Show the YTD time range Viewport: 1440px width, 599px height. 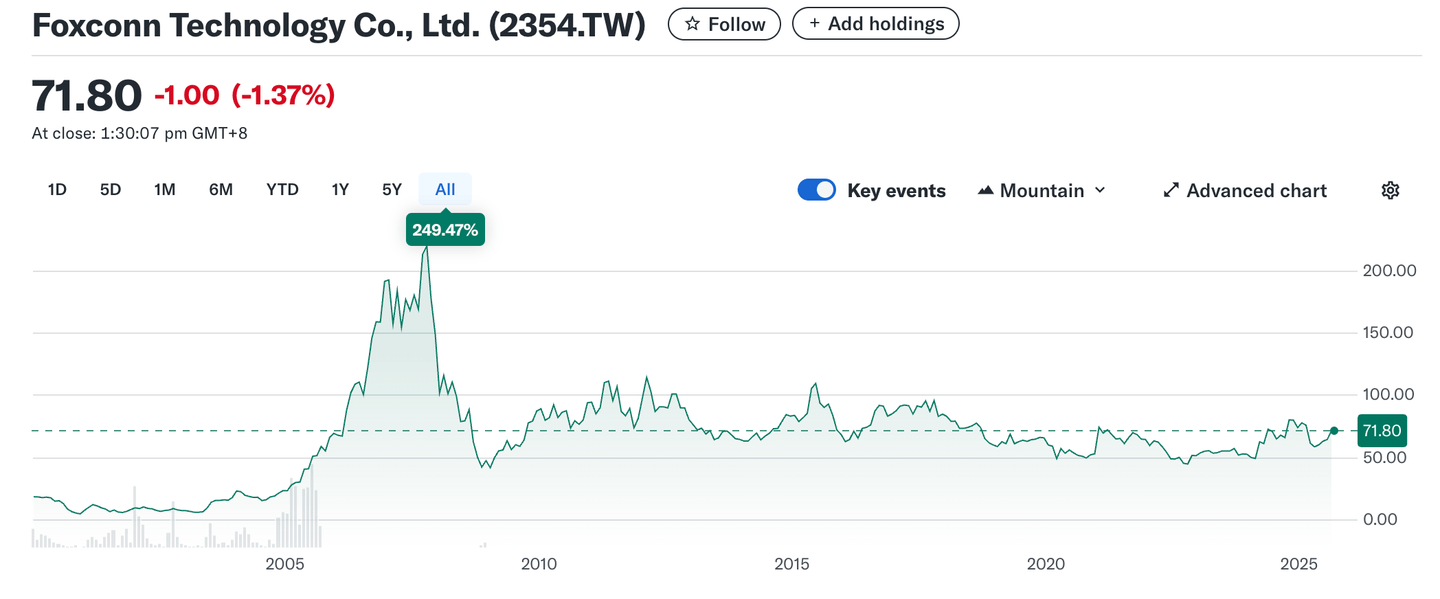[x=282, y=190]
